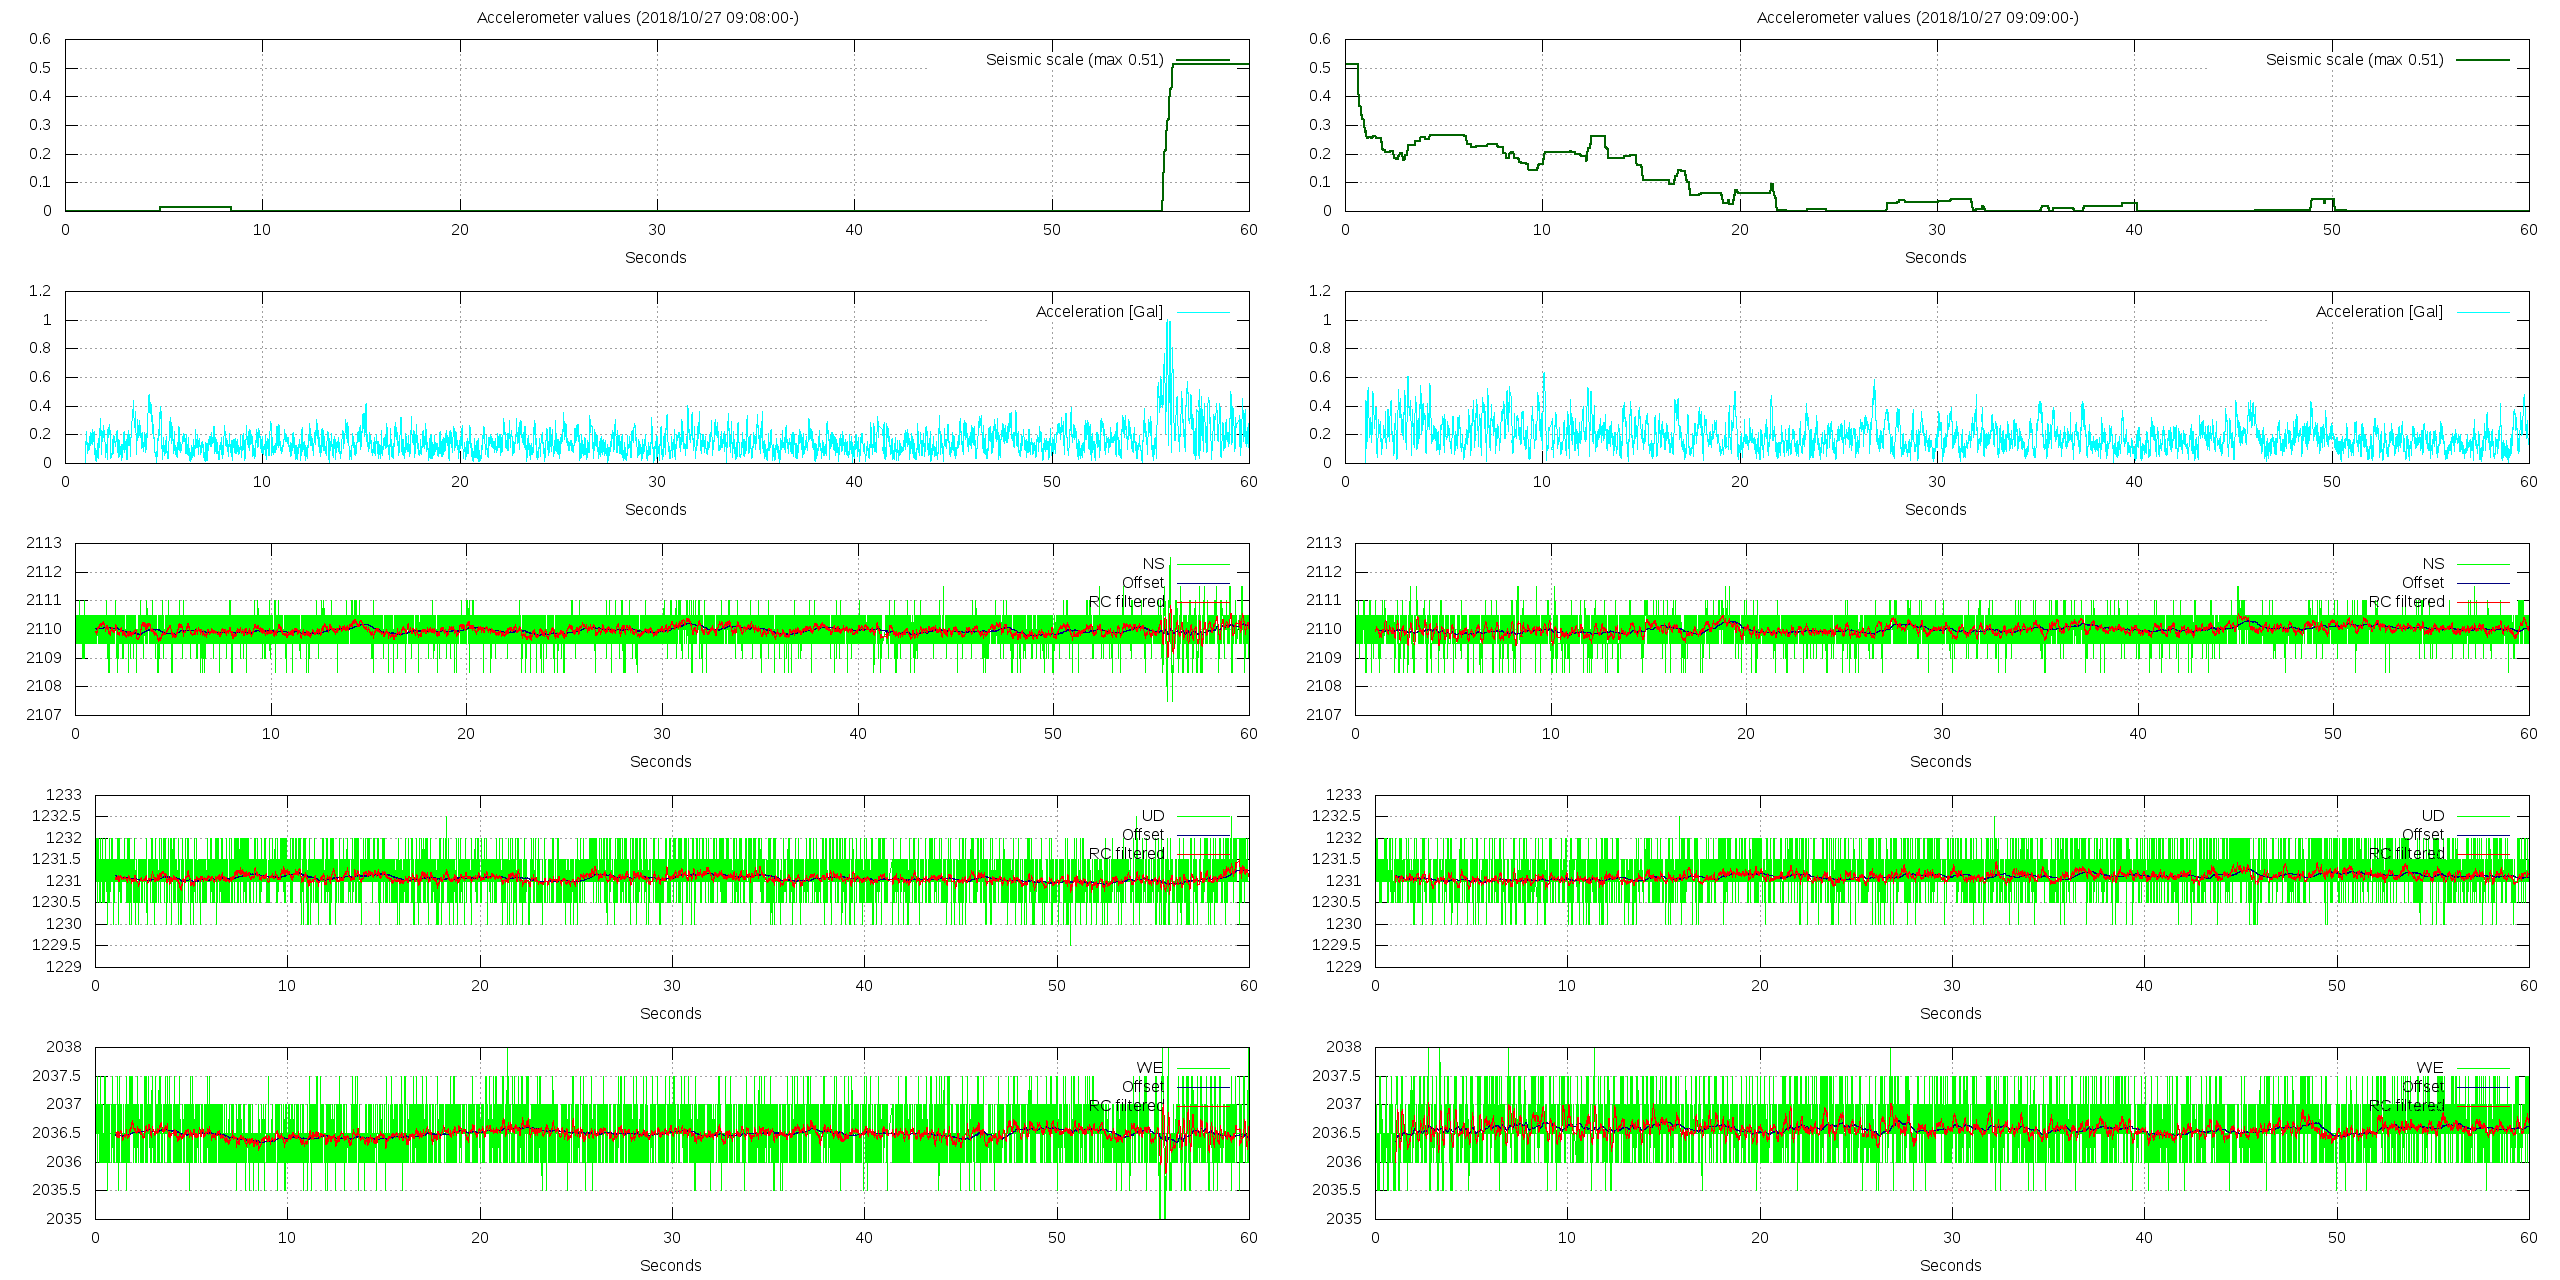The image size is (2560, 1280).
Task: Click RC filtered label in right NS plot
Action: pyautogui.click(x=2406, y=602)
